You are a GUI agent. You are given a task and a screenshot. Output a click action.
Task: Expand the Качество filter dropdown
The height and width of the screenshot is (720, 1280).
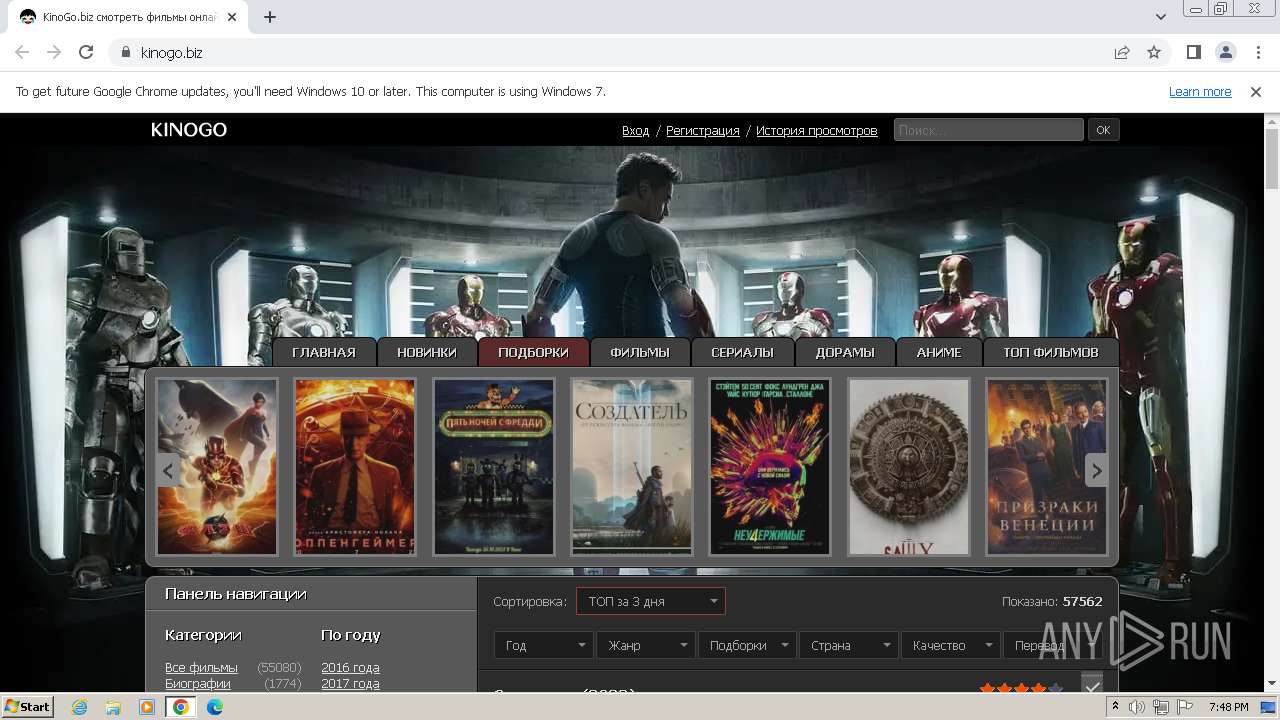point(951,645)
